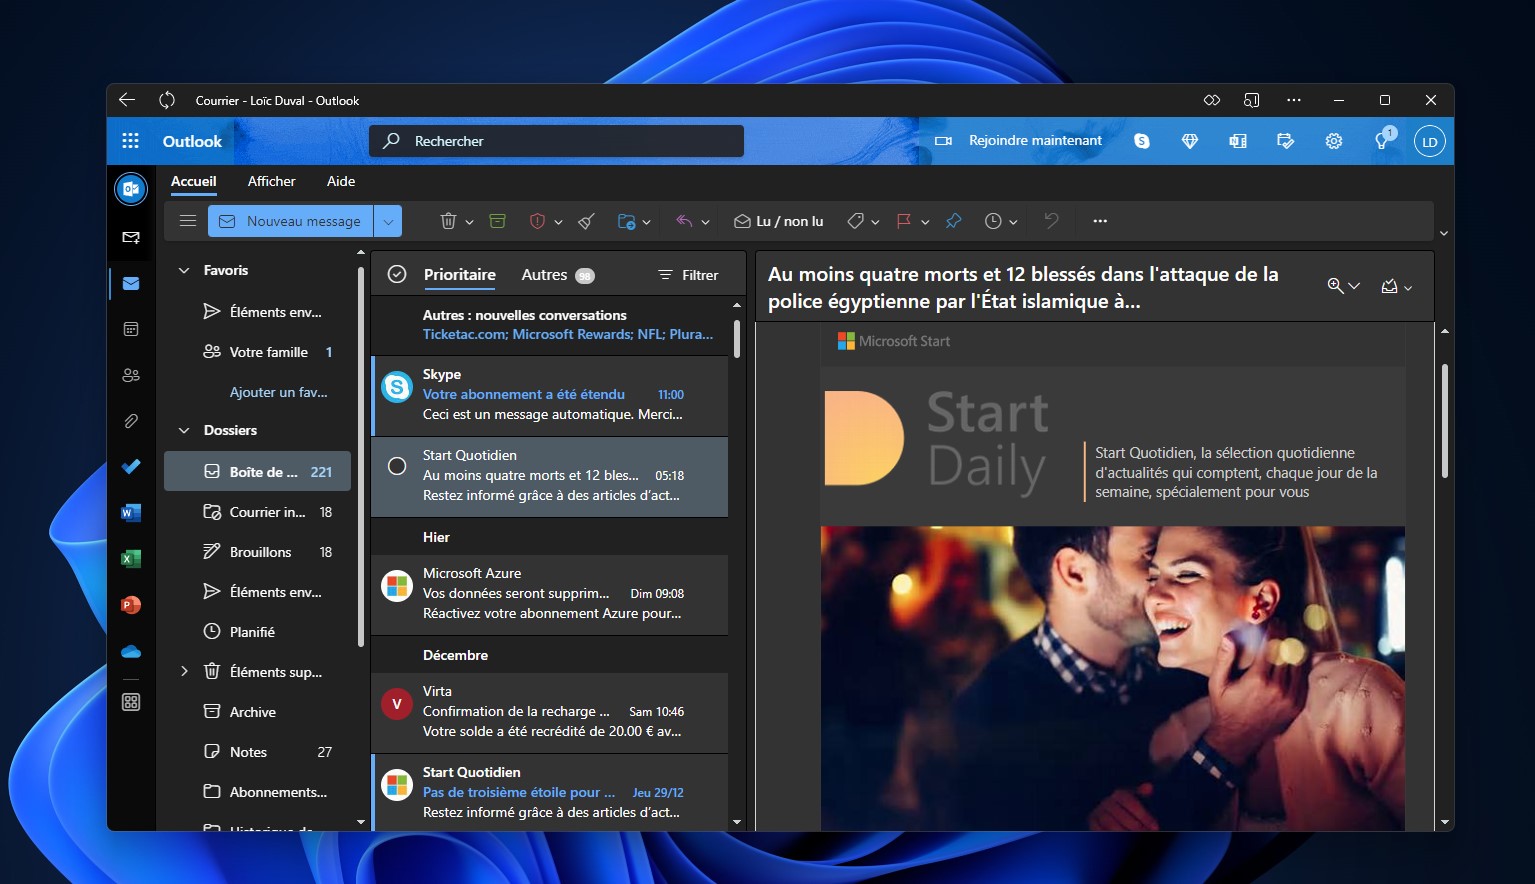Click the Filtrer button
This screenshot has height=884, width=1535.
click(x=688, y=275)
